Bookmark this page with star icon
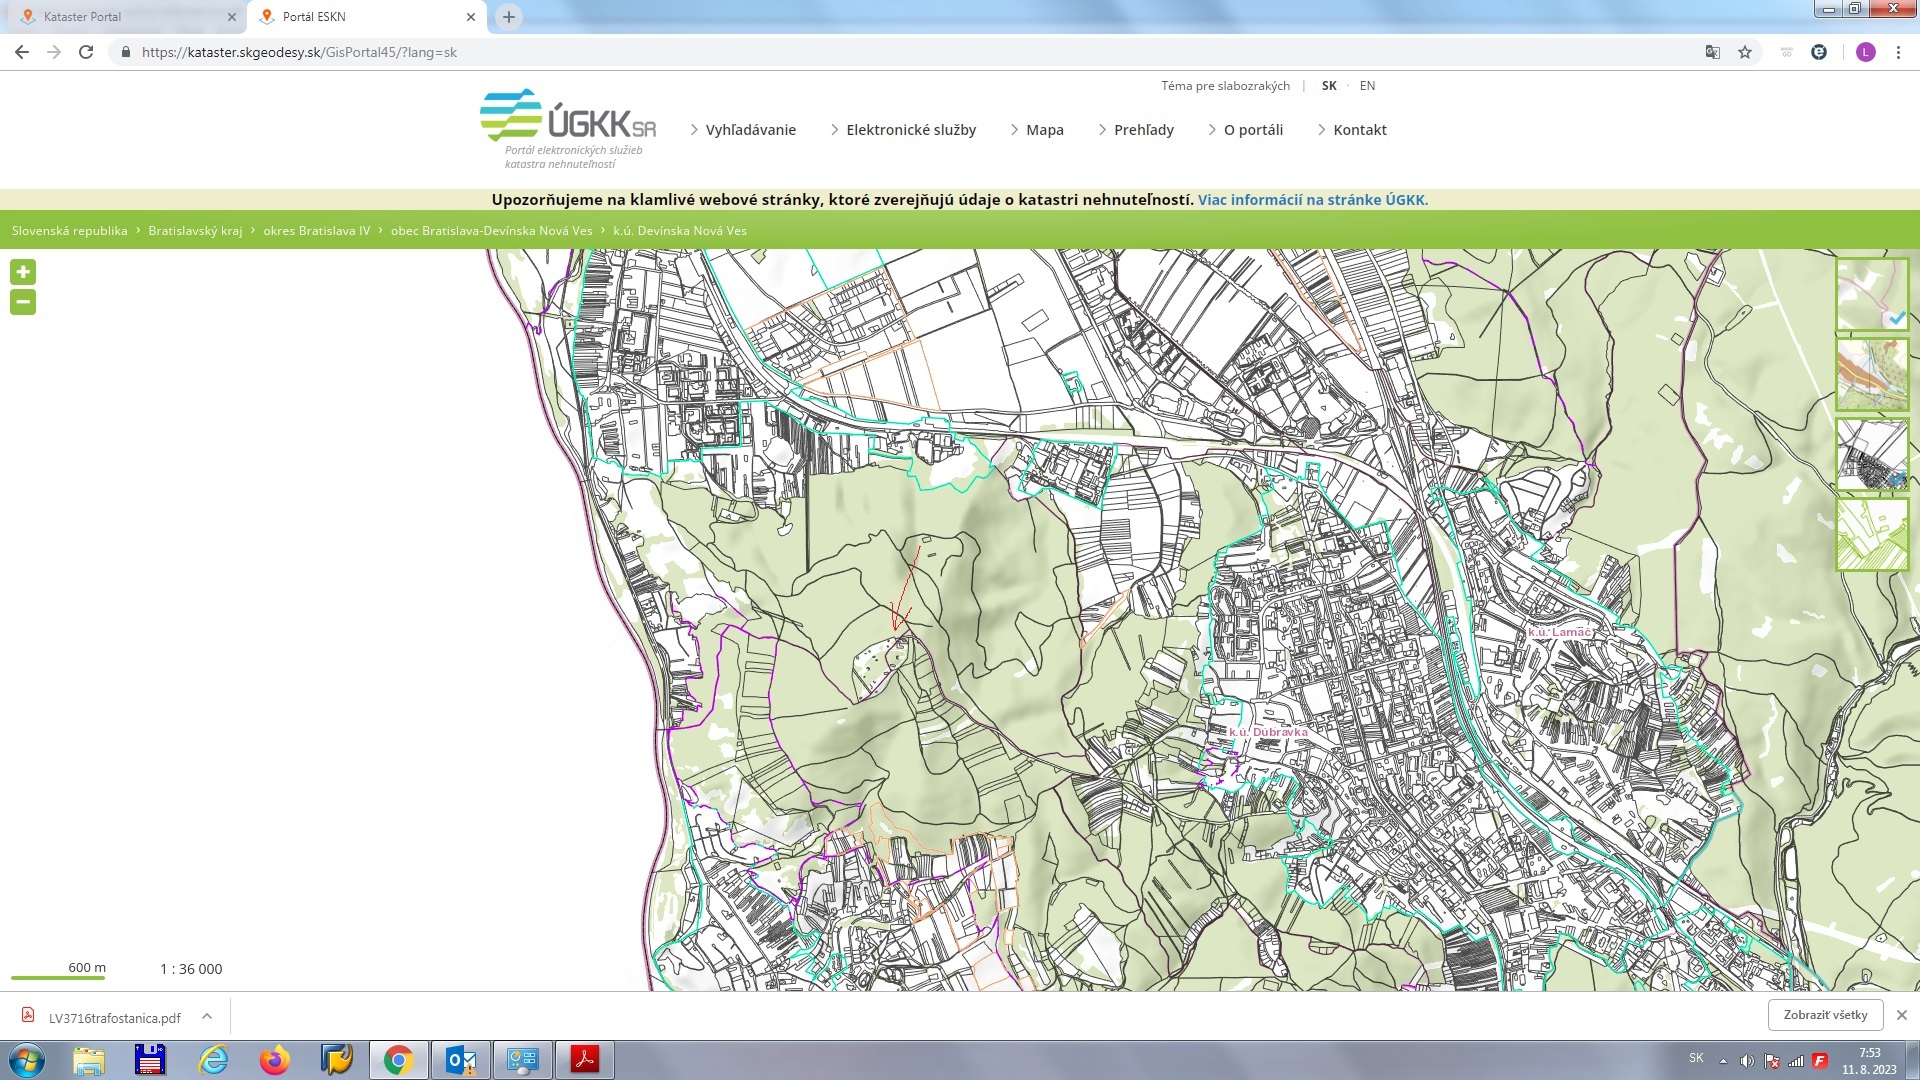1920x1080 pixels. point(1745,52)
